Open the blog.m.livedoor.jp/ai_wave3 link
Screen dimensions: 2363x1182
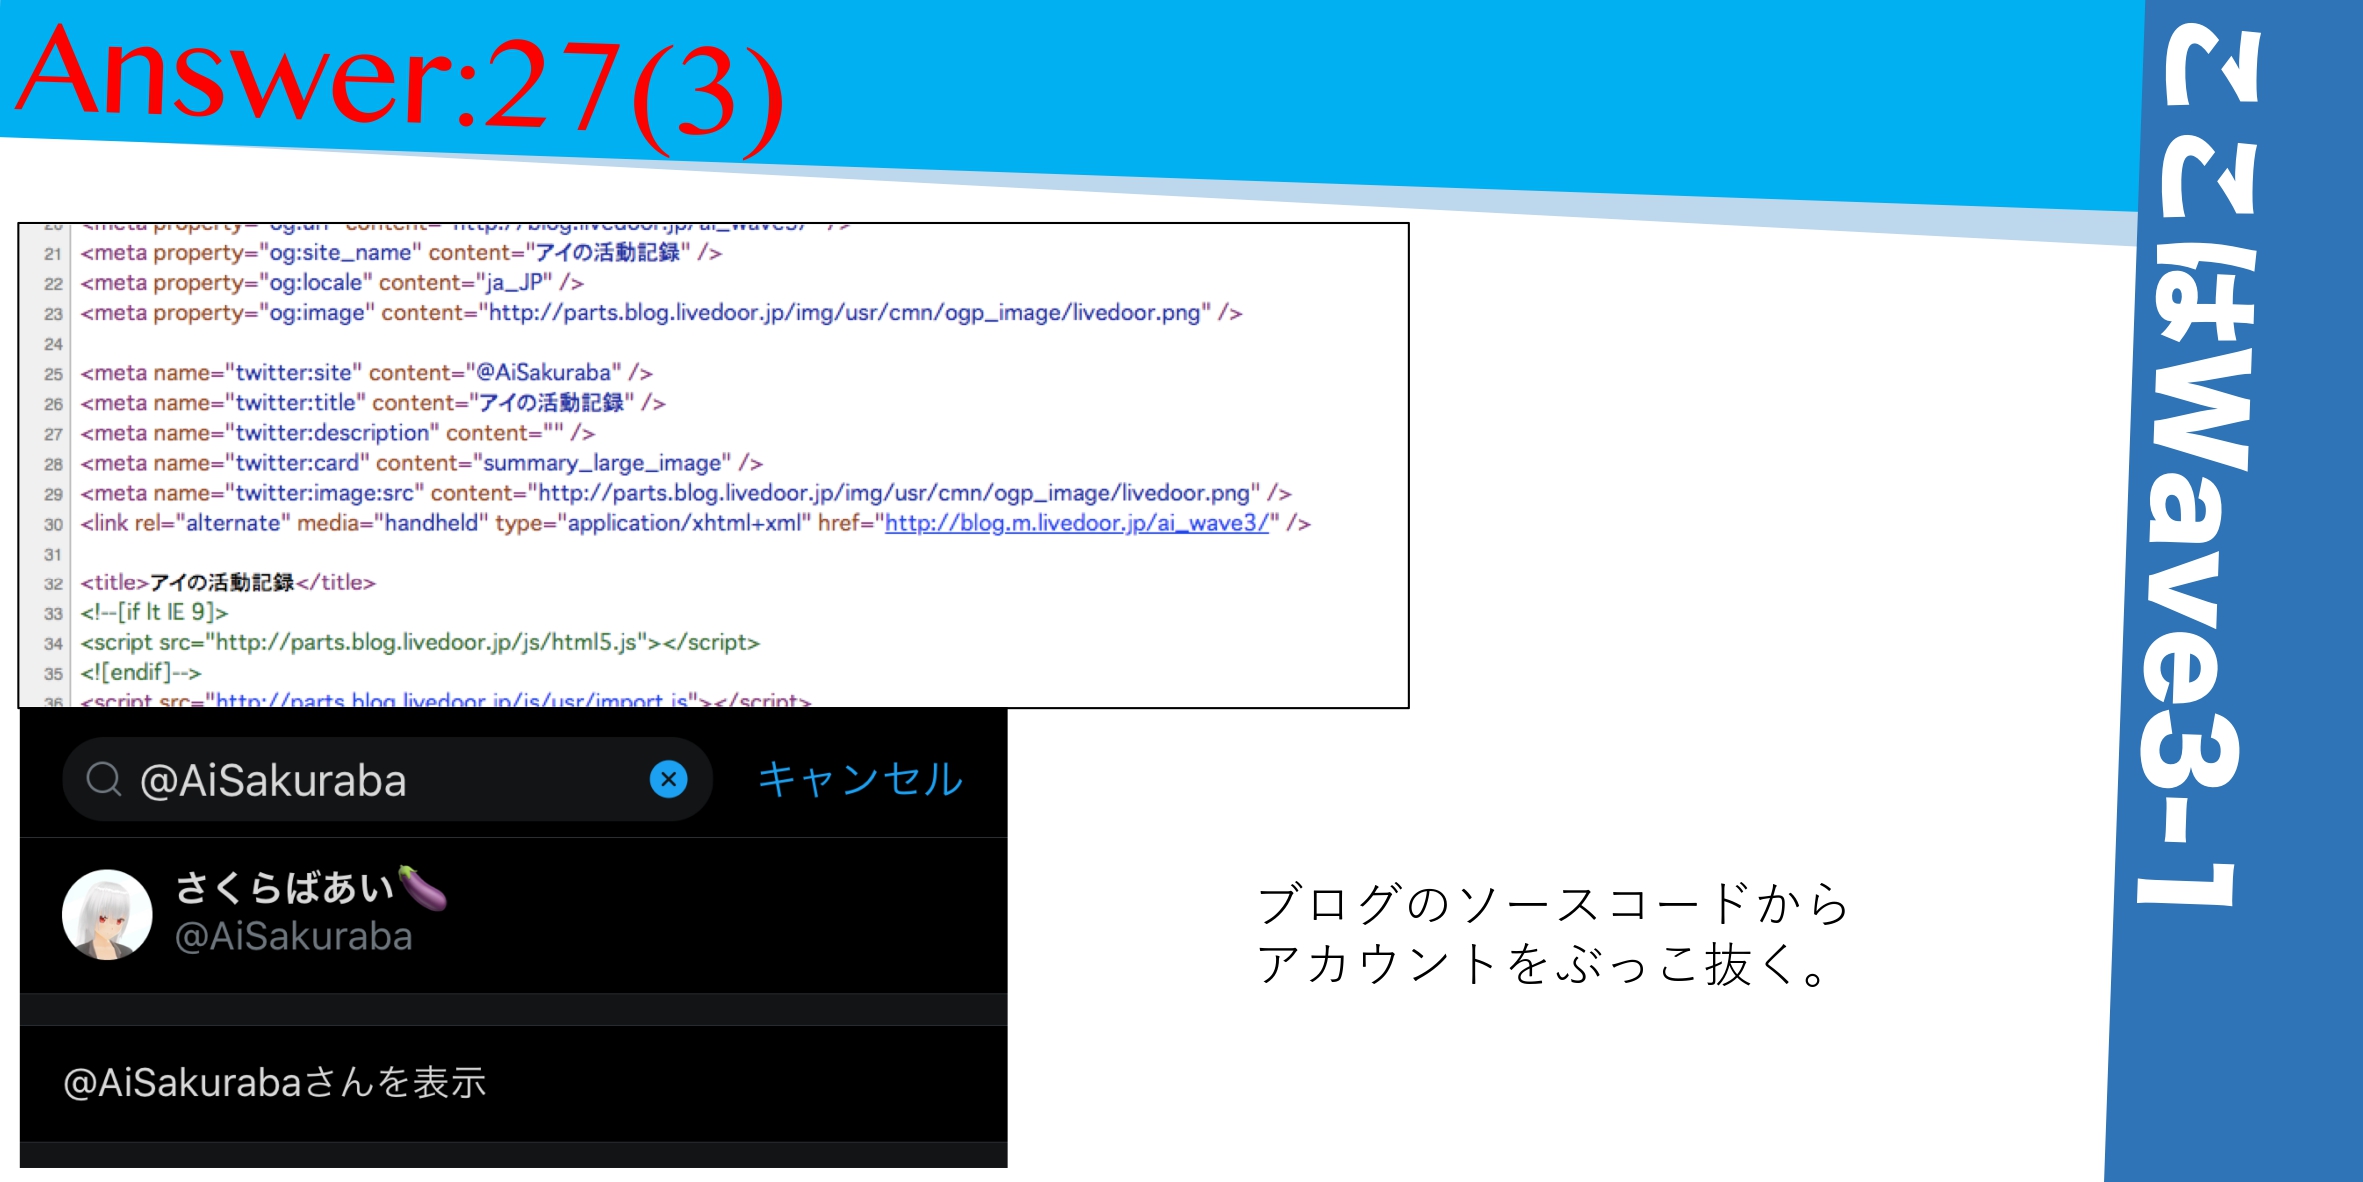pos(1076,523)
